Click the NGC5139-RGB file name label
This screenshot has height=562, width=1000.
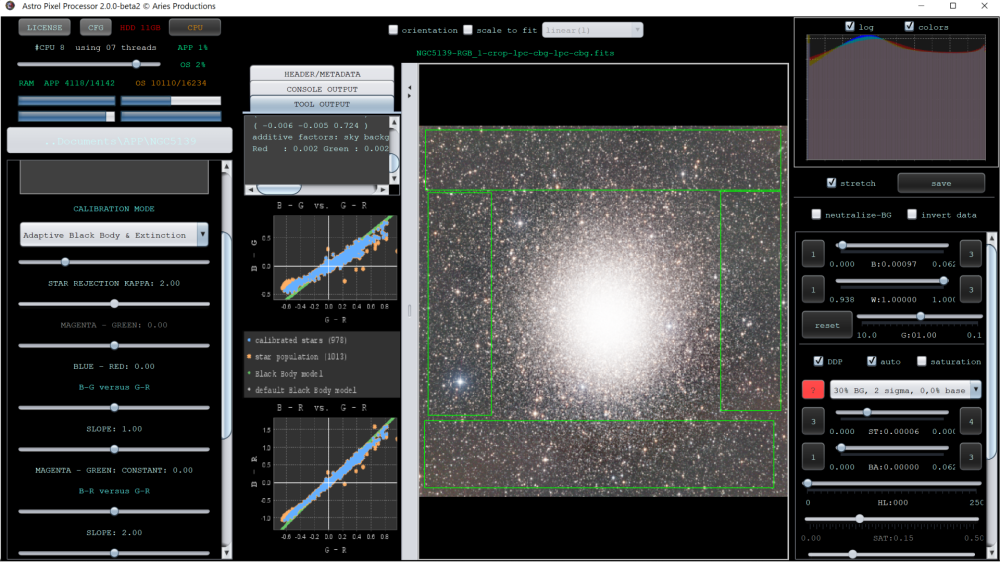(515, 53)
